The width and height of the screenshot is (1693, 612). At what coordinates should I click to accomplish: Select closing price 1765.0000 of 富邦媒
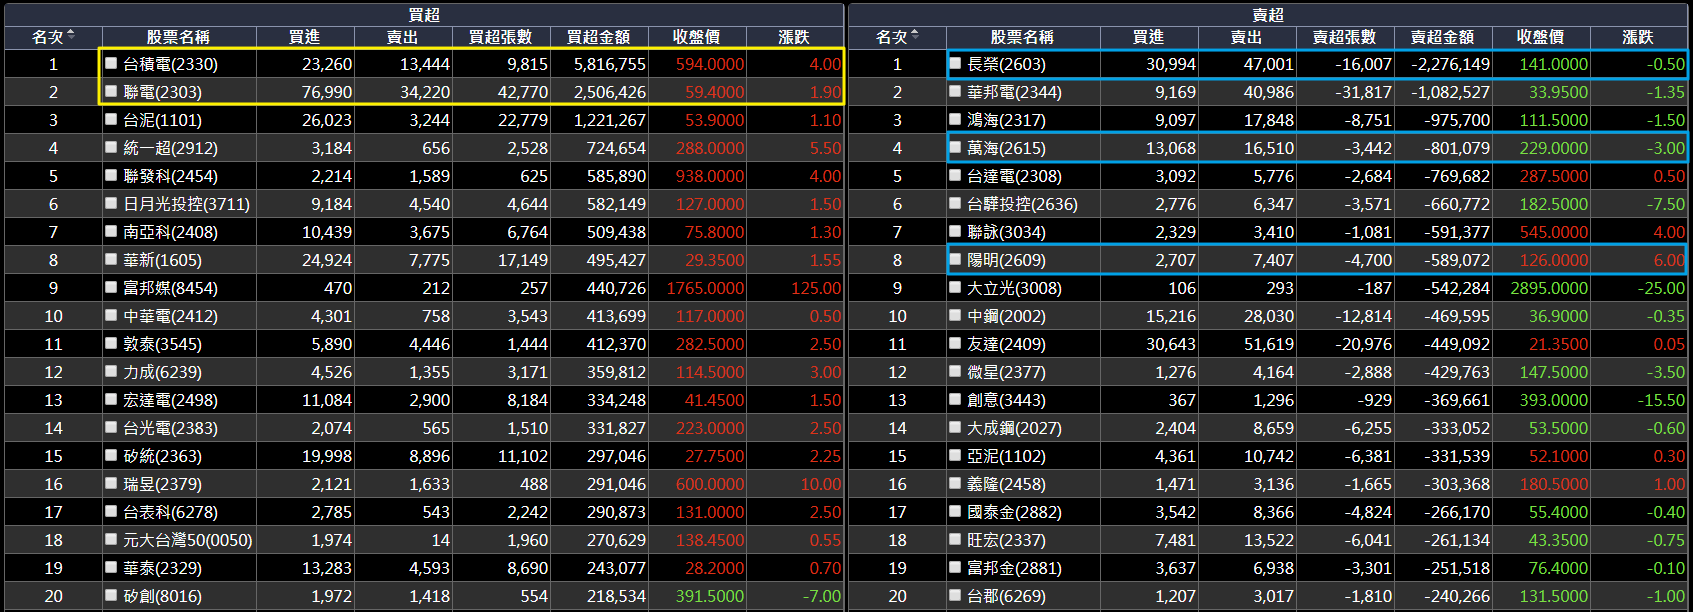click(705, 288)
